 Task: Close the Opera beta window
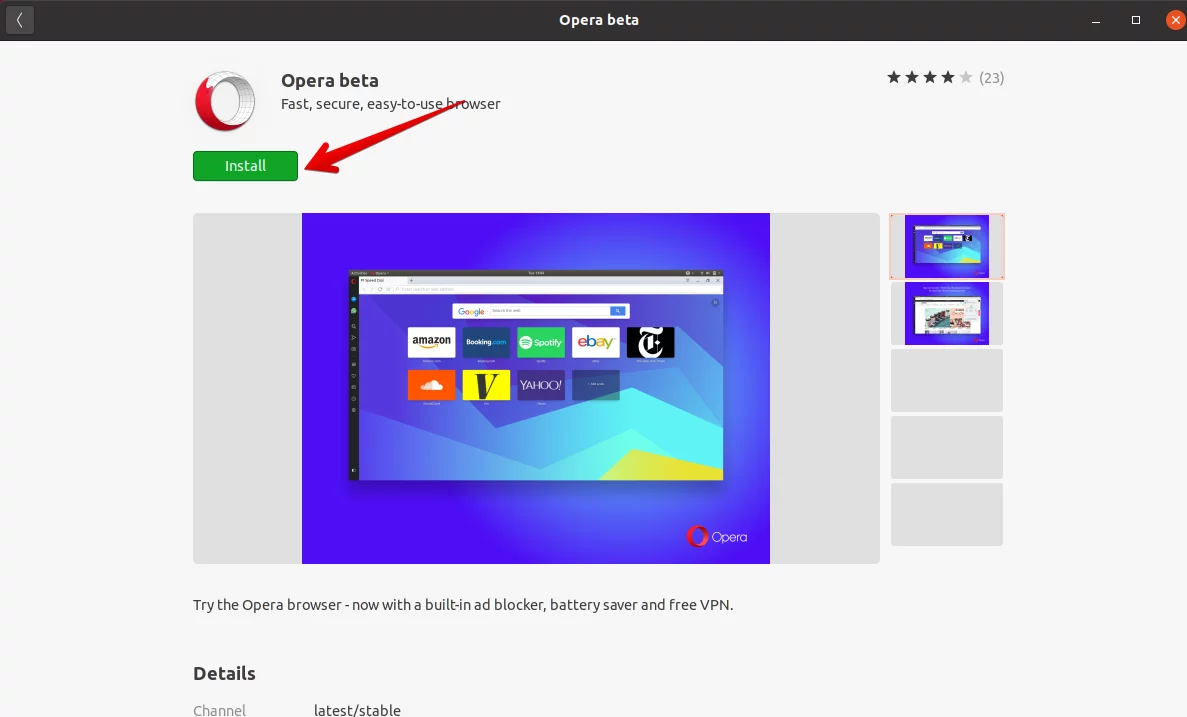[1175, 20]
